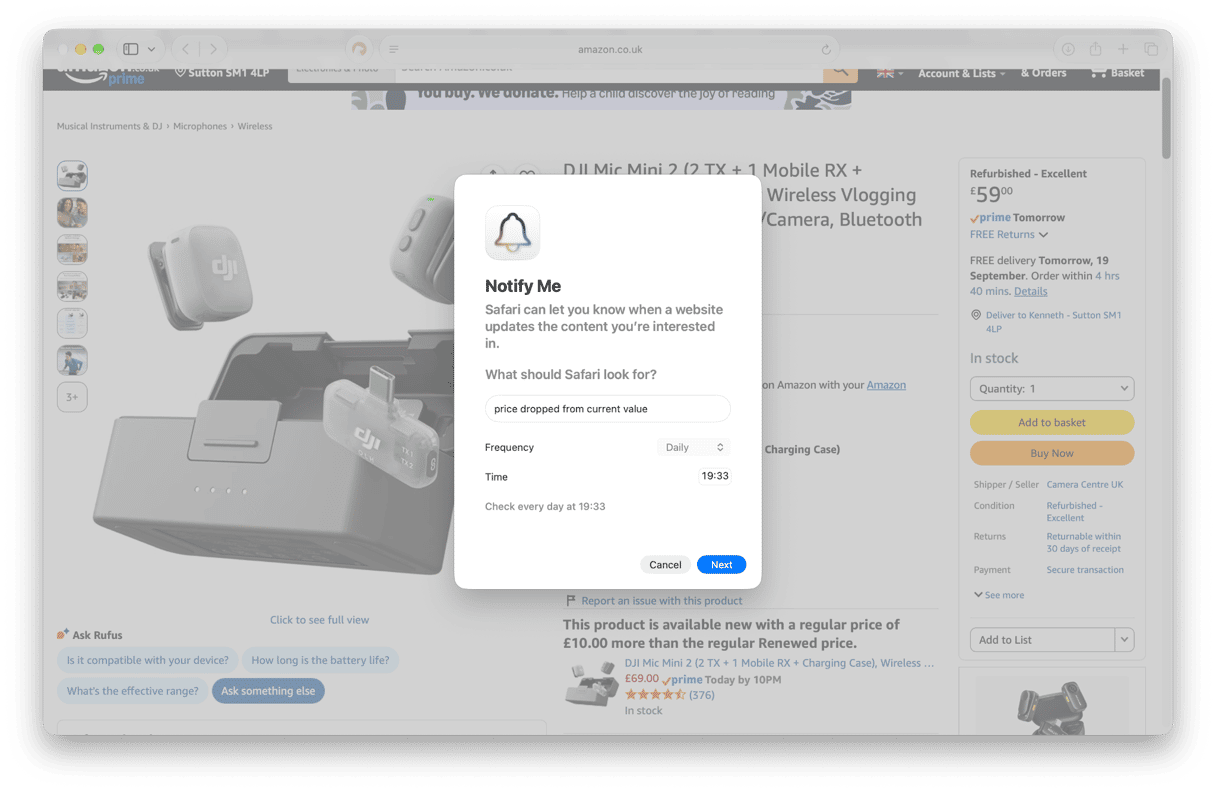Edit the 'What should Safari look for' field

pyautogui.click(x=608, y=409)
